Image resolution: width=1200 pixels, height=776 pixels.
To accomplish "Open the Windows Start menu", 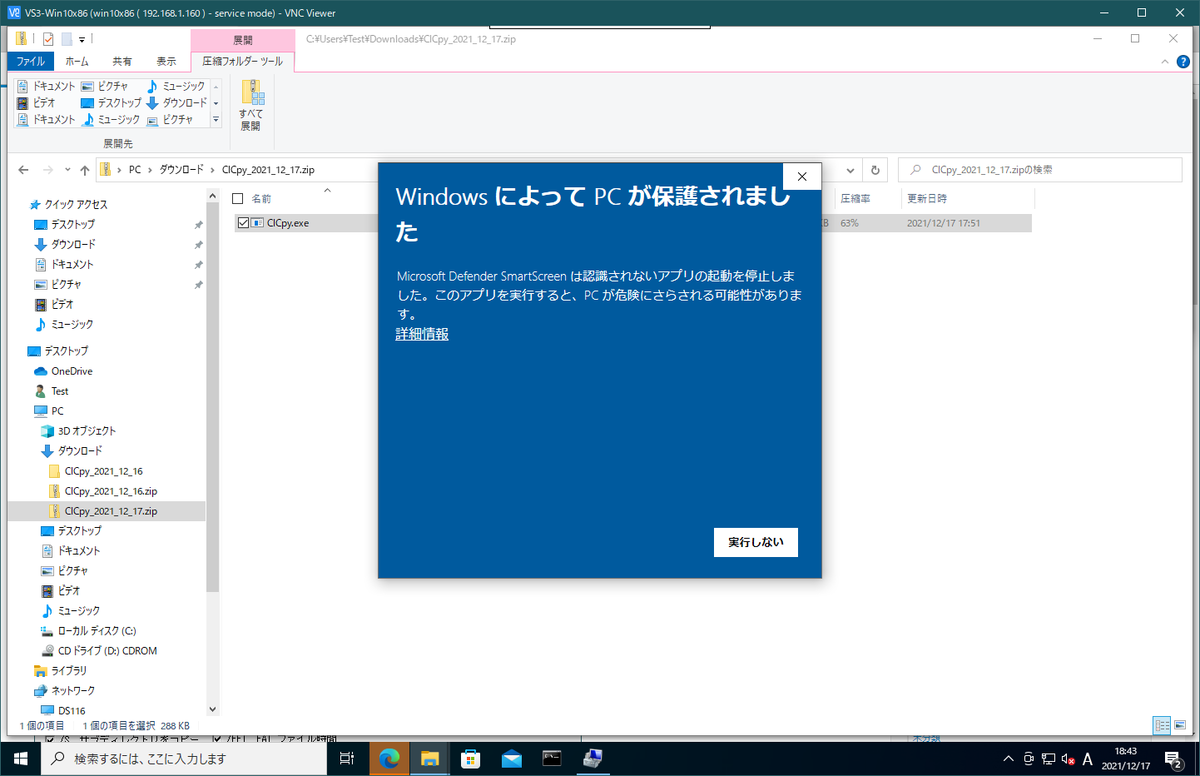I will 20,758.
